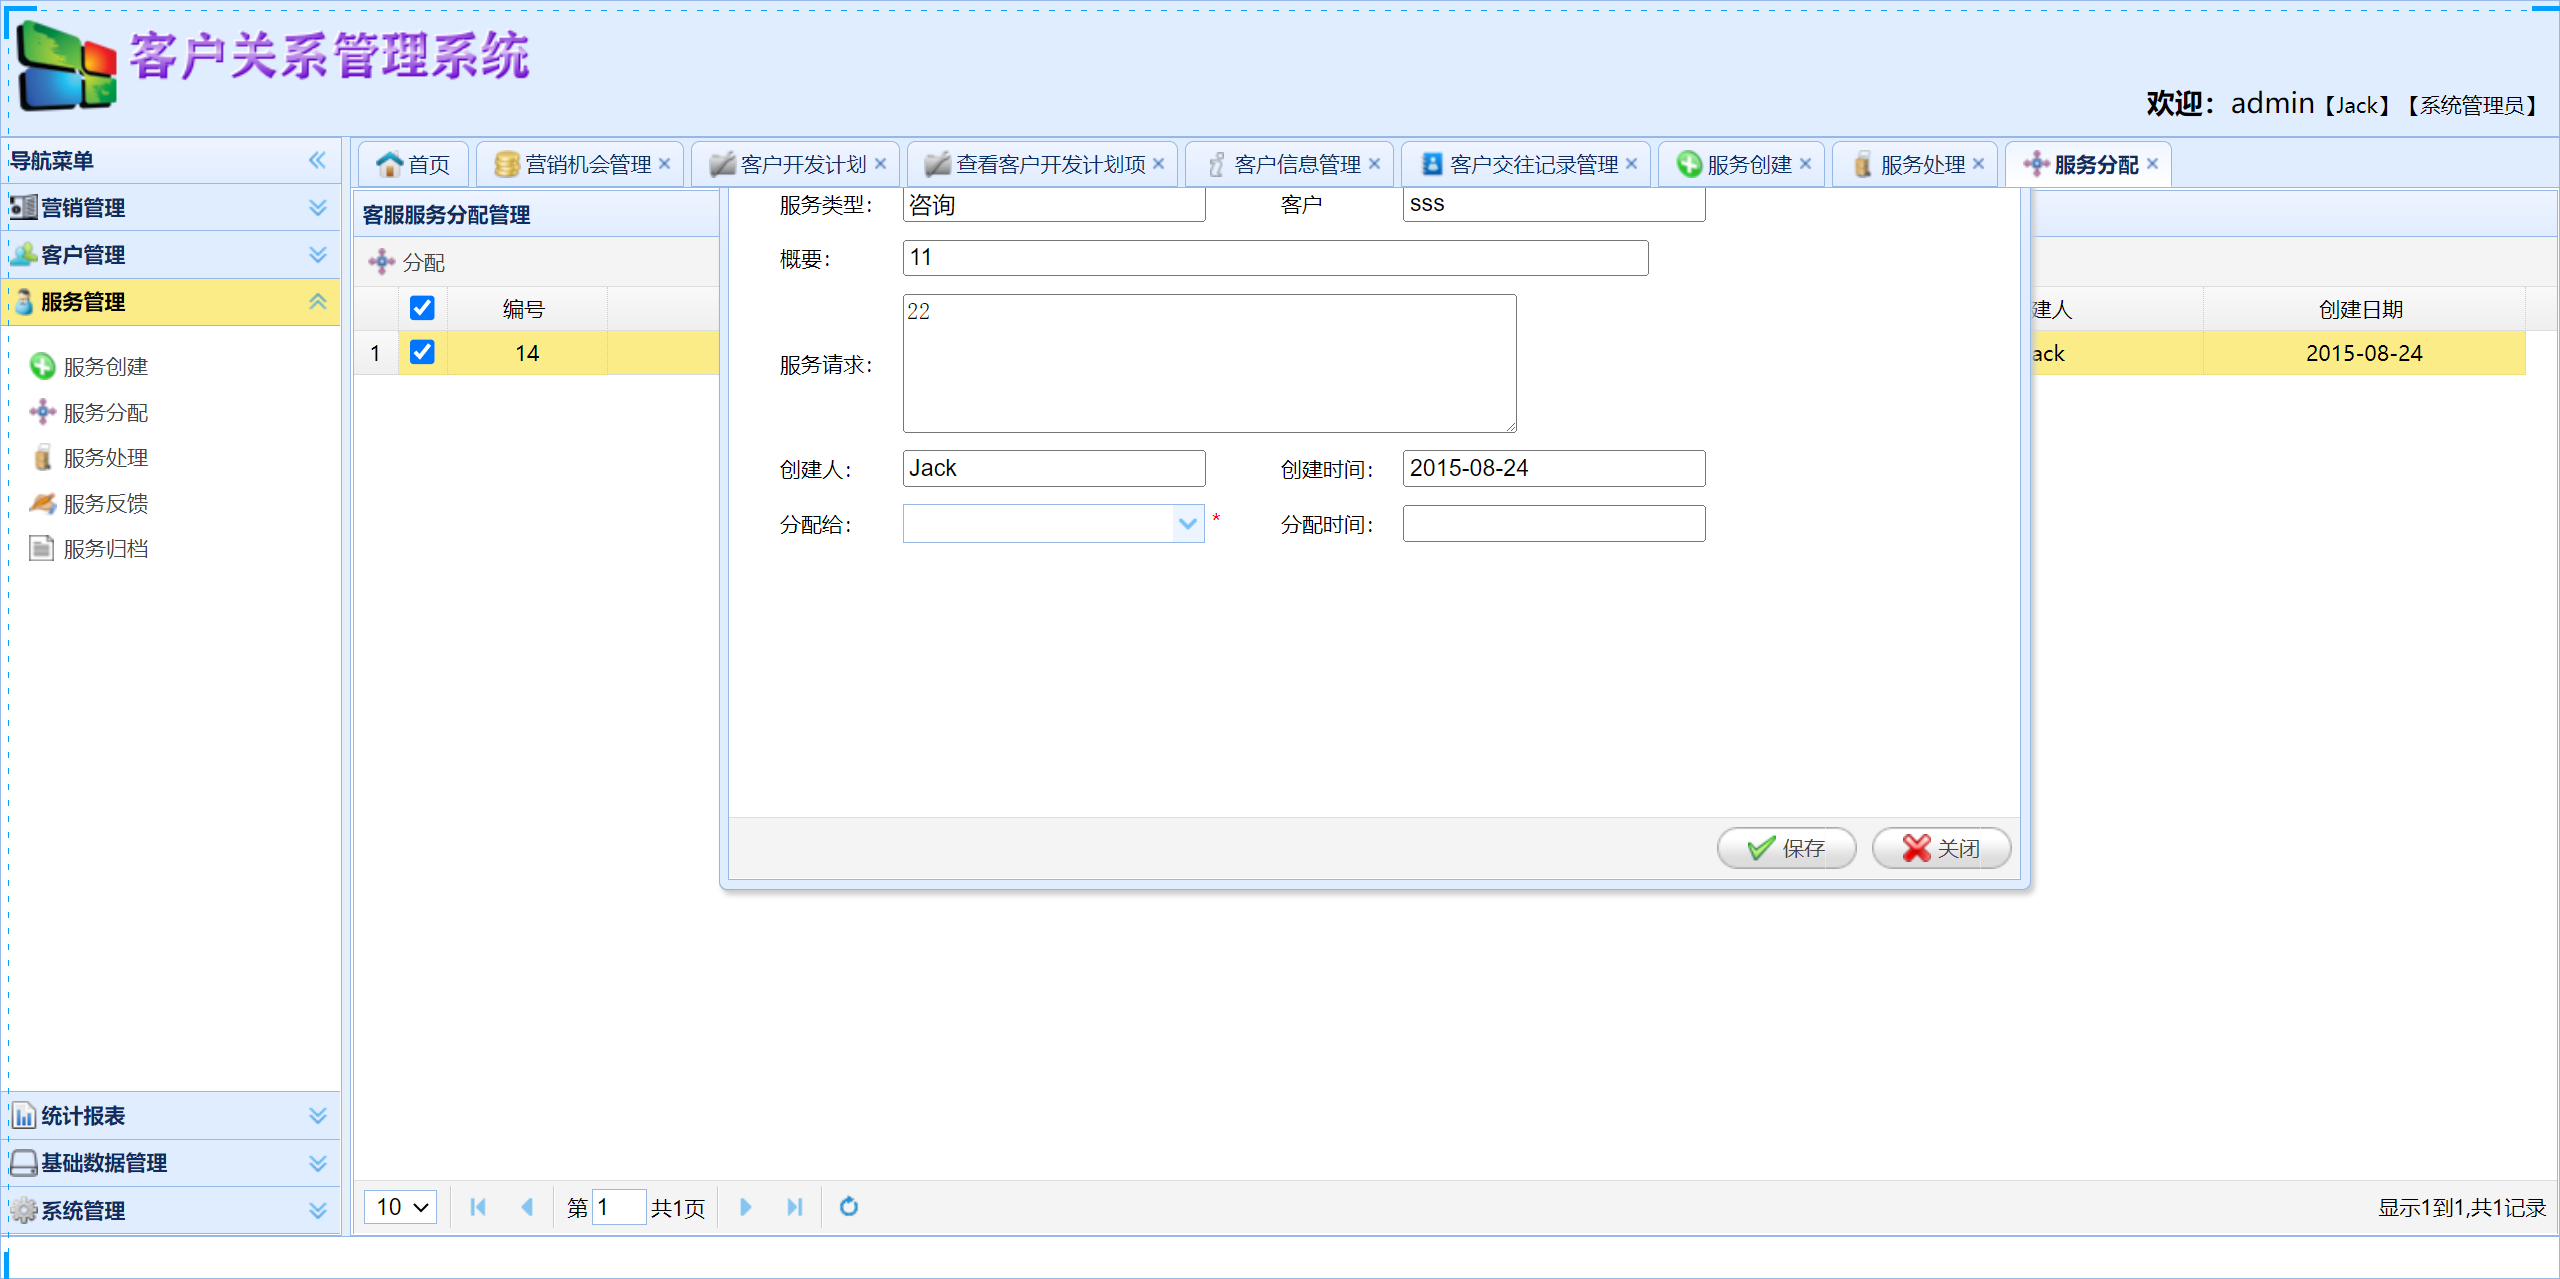Go to the previous page
This screenshot has width=2560, height=1279.
[528, 1207]
